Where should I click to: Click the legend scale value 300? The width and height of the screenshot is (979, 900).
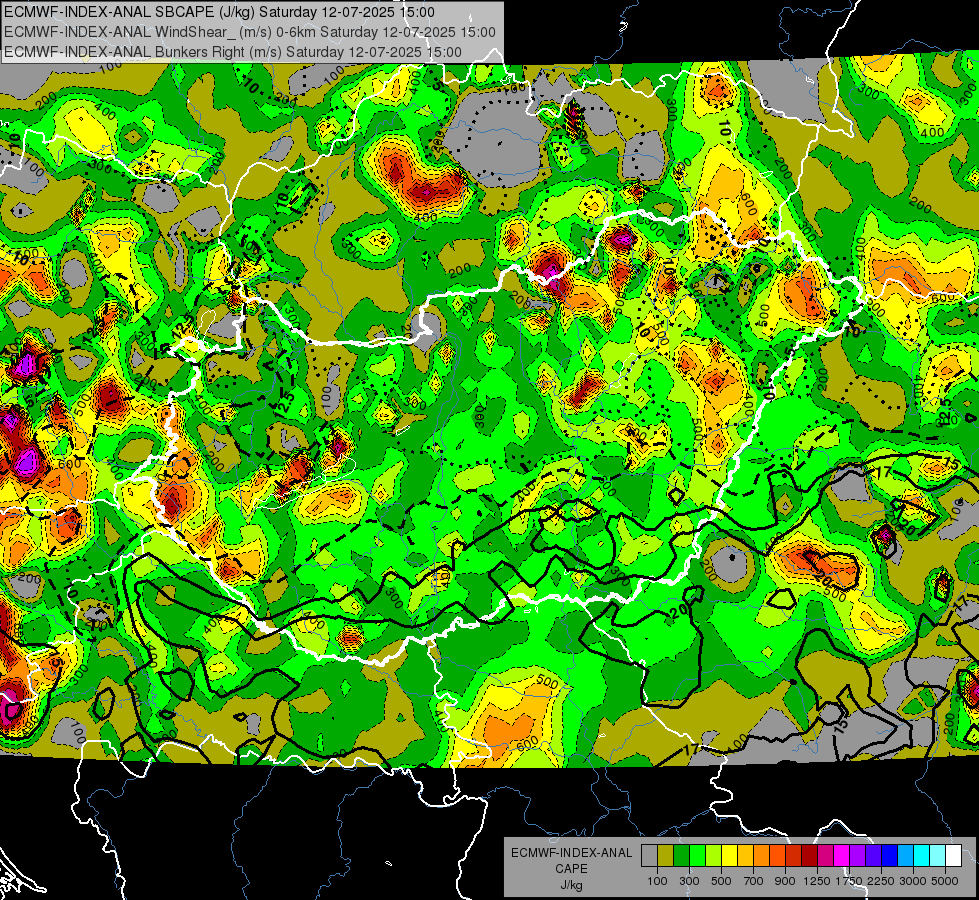[689, 881]
